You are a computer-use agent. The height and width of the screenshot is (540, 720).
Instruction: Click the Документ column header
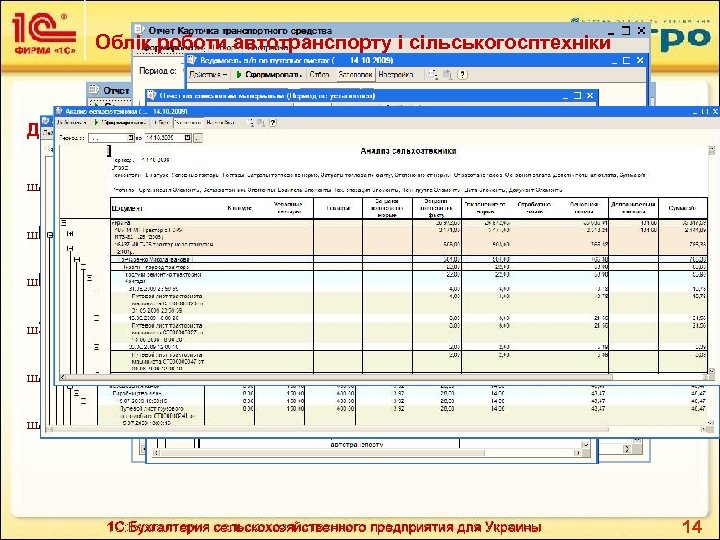pyautogui.click(x=127, y=208)
